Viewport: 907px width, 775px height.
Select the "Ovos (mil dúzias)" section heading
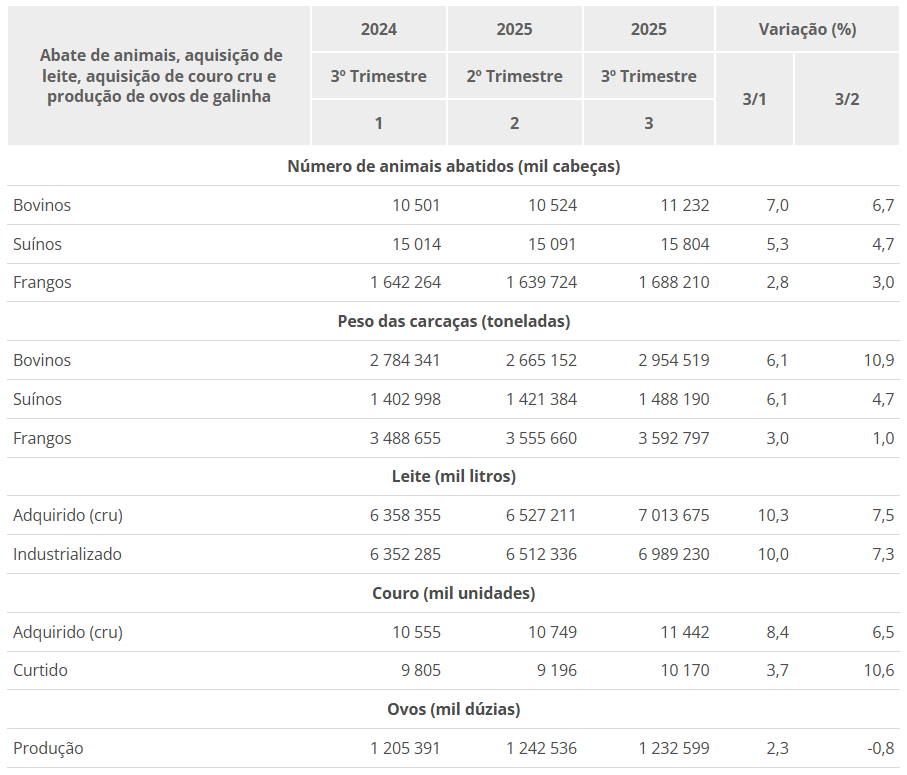tap(453, 709)
